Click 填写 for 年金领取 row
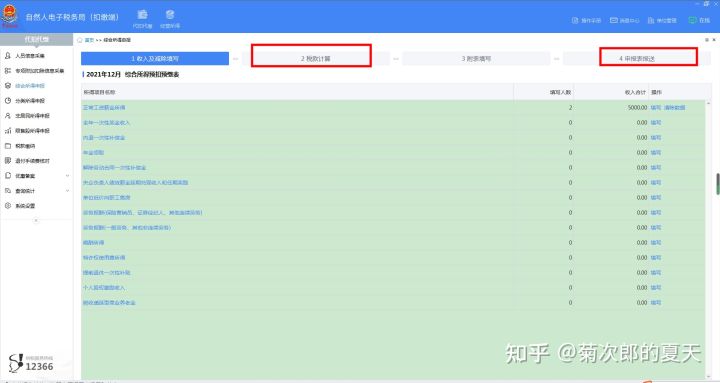The image size is (720, 383). tap(656, 152)
